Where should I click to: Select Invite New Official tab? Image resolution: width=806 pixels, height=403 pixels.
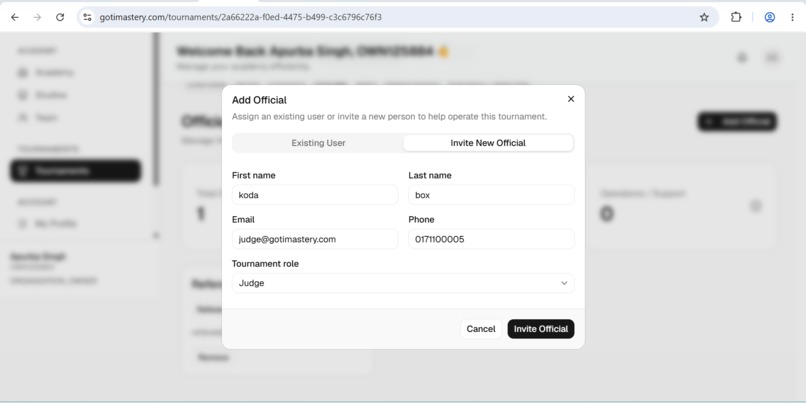488,143
